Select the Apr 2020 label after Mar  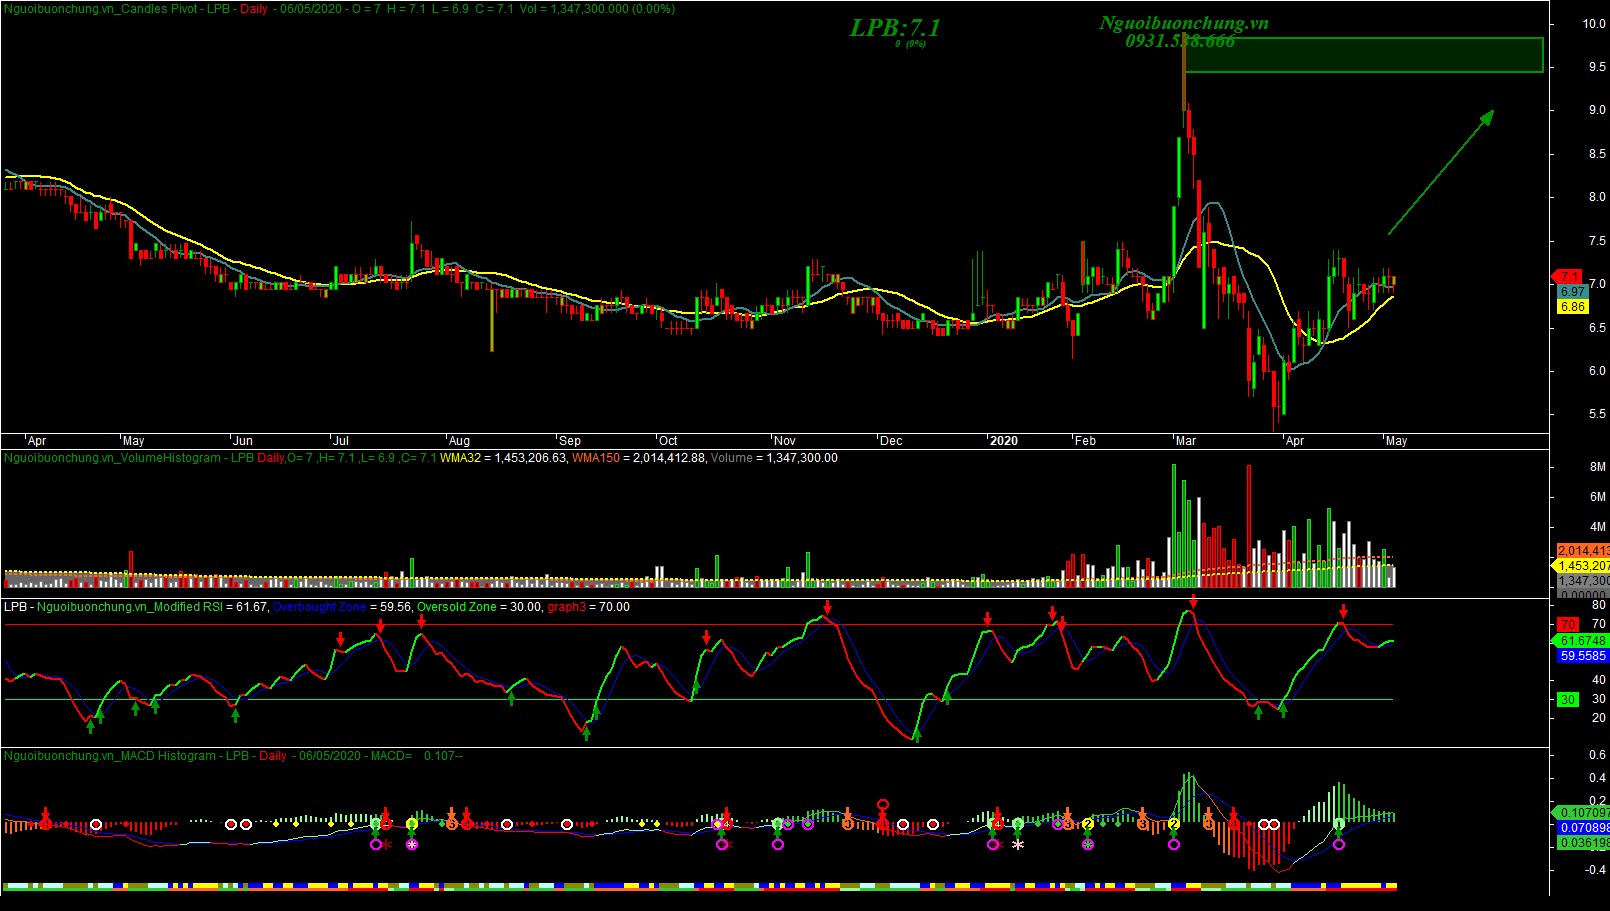pyautogui.click(x=1295, y=441)
